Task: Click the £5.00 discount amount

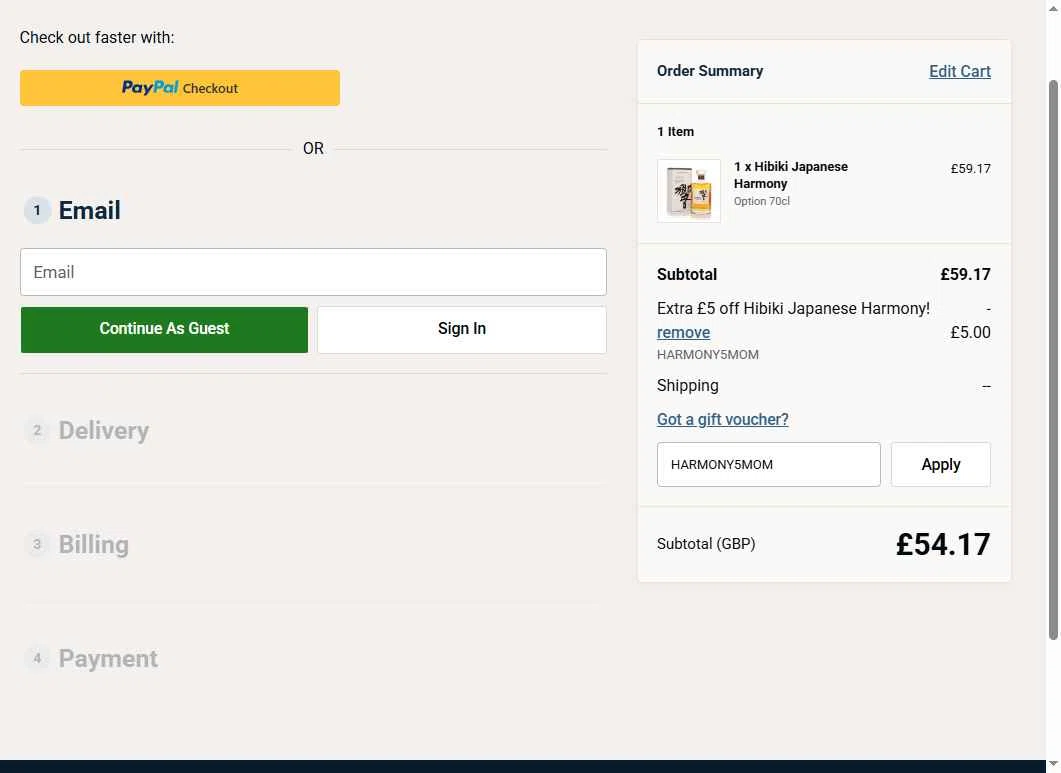Action: pos(970,332)
